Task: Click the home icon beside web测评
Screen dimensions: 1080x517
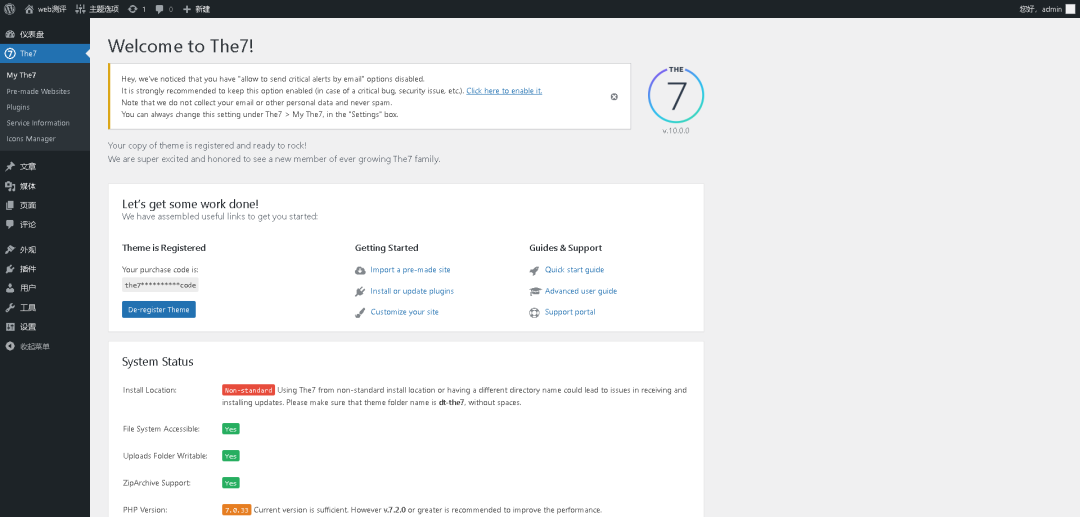Action: (x=30, y=9)
